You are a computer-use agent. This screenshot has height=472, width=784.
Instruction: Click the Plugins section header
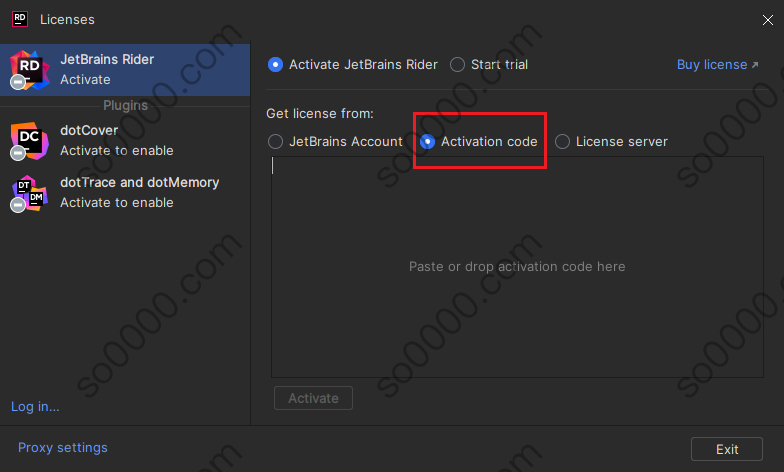125,106
